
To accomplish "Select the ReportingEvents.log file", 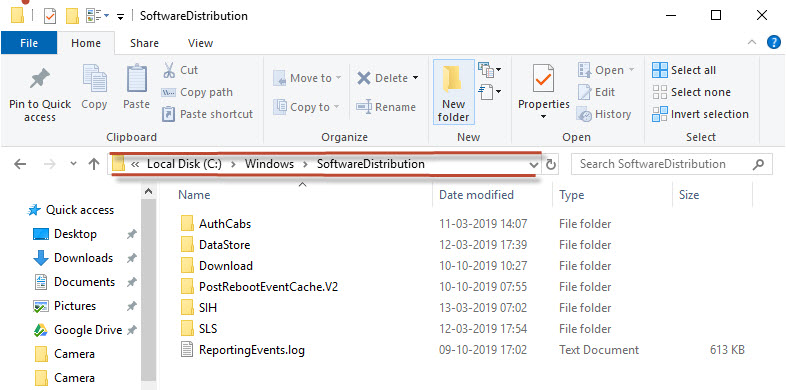I will coord(242,350).
